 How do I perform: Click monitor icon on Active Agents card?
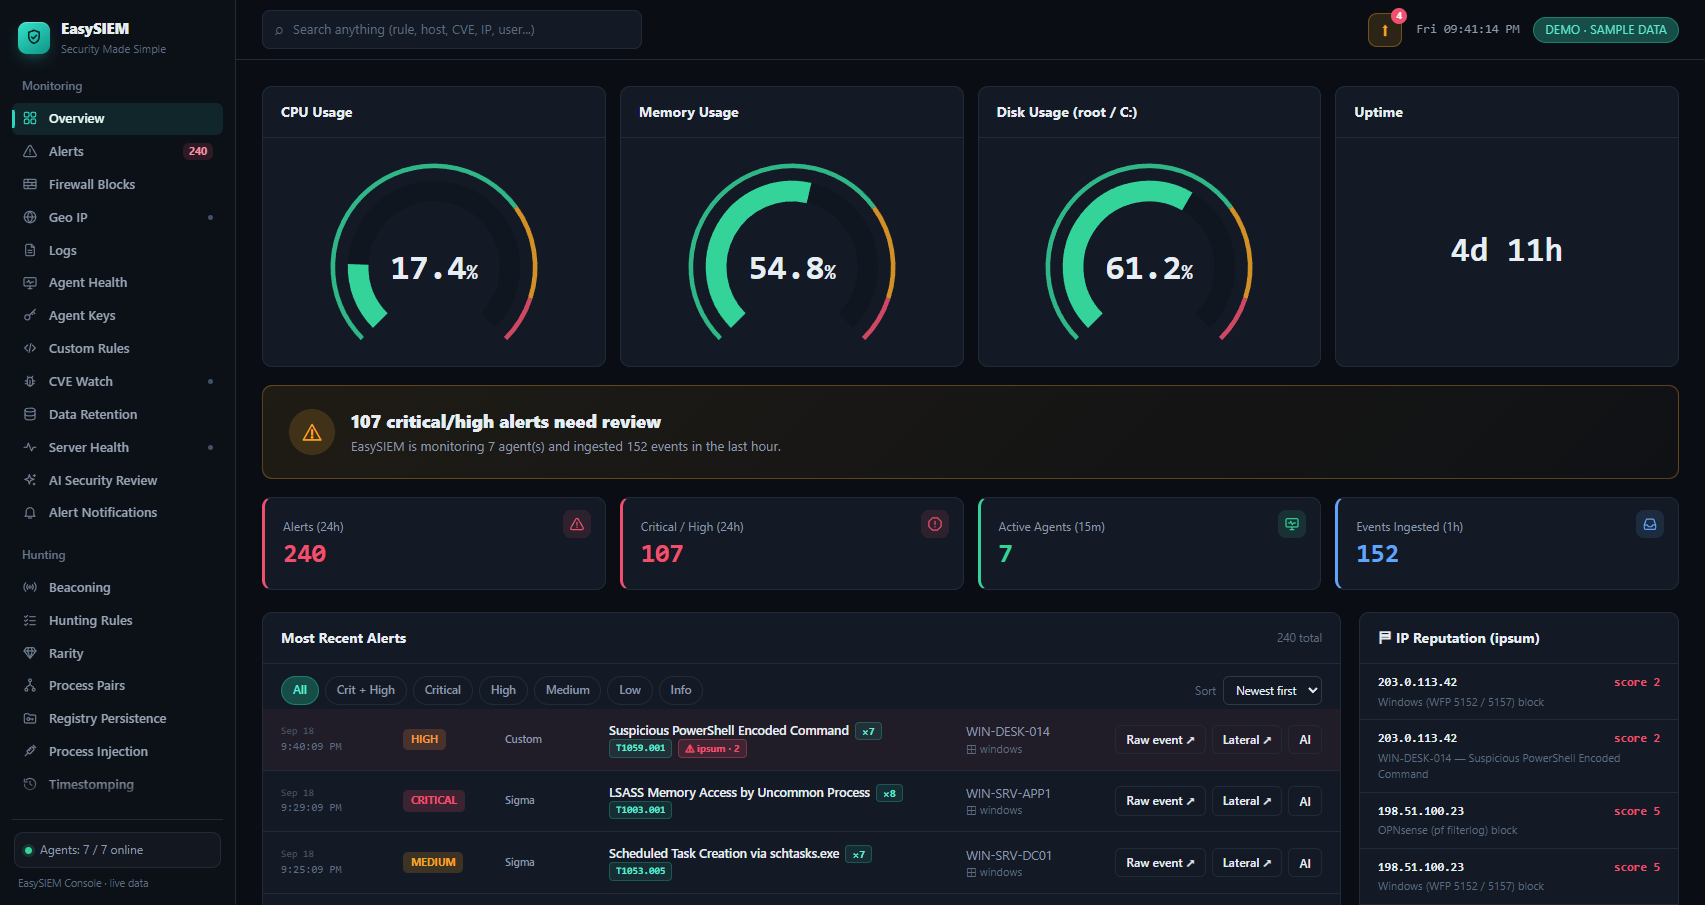tap(1292, 524)
